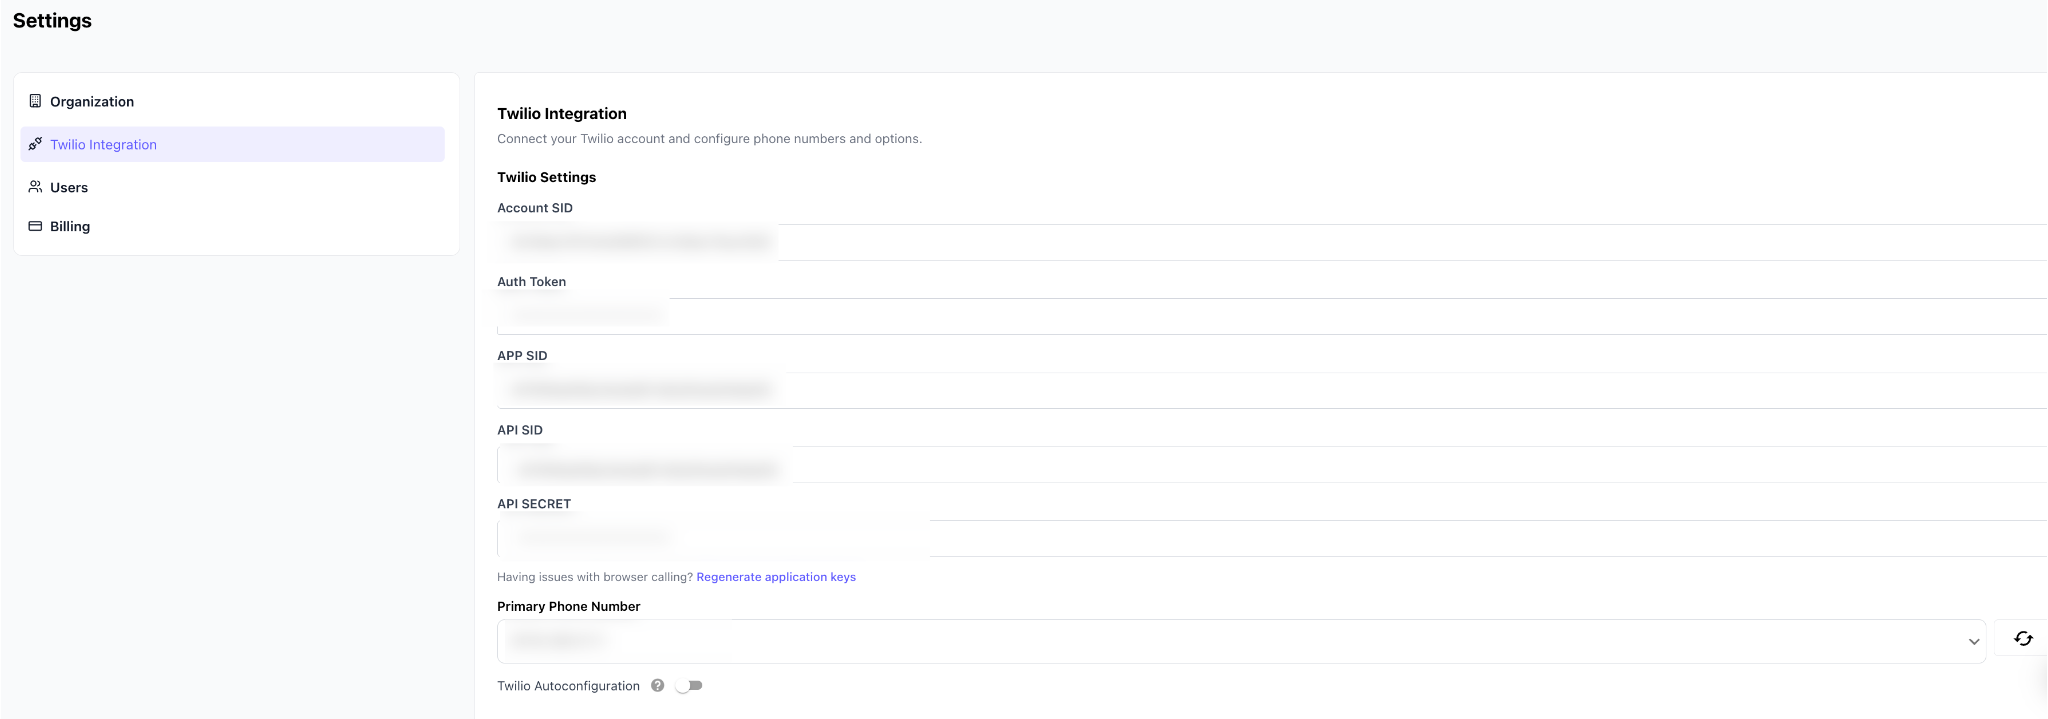This screenshot has width=2048, height=719.
Task: Click the Twilio Autoconfiguration help icon
Action: (657, 685)
